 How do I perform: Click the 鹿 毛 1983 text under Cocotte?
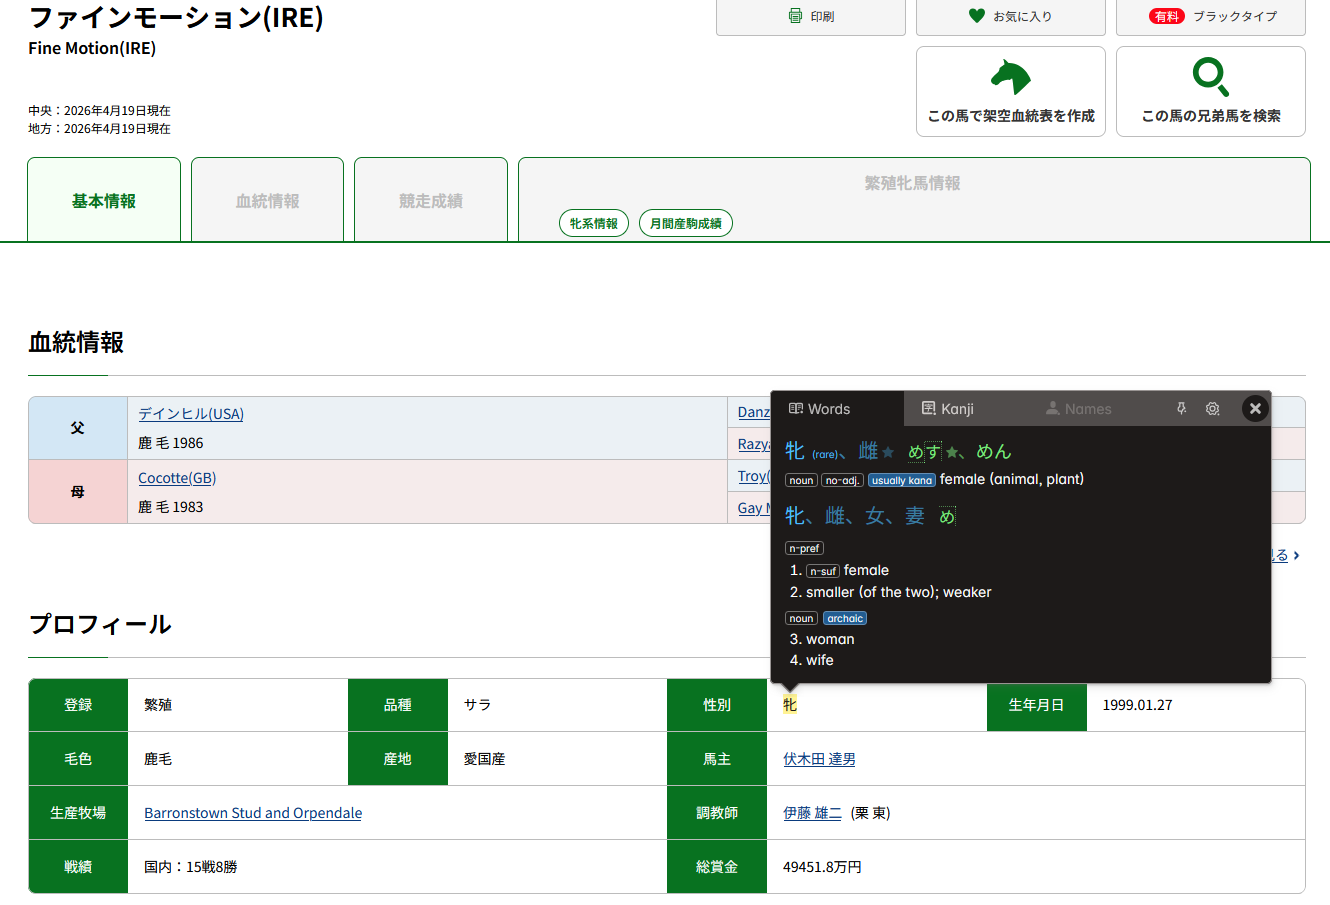[171, 507]
